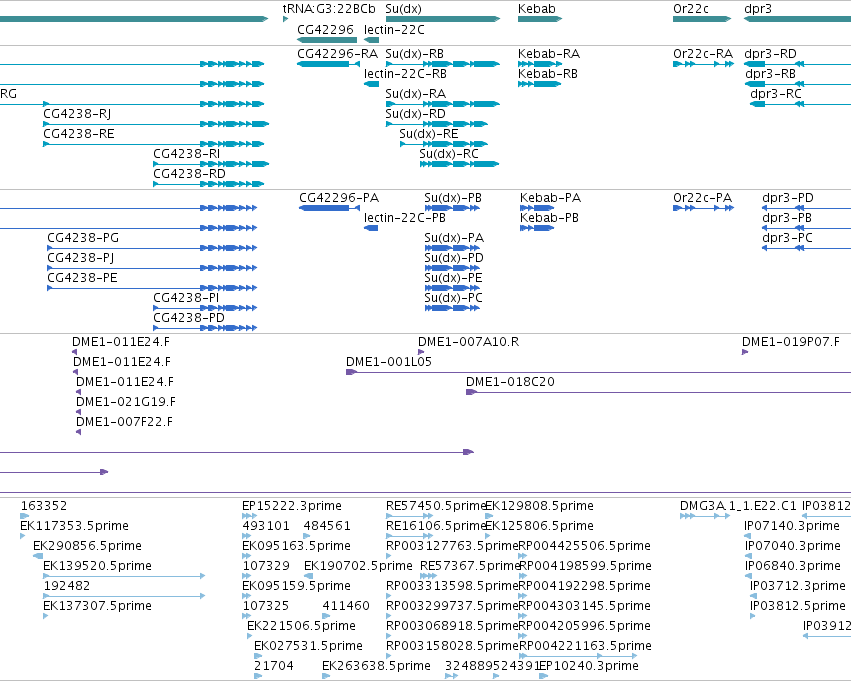Select EST EK139520.5prime
Screen dimensions: 851x681
124,576
